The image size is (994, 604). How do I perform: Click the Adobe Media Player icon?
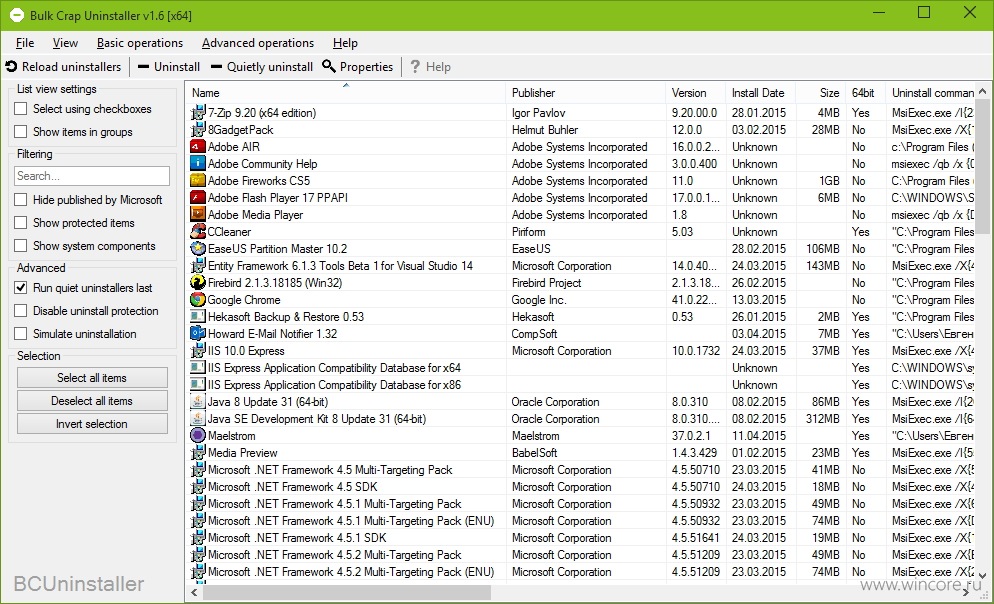click(x=198, y=215)
